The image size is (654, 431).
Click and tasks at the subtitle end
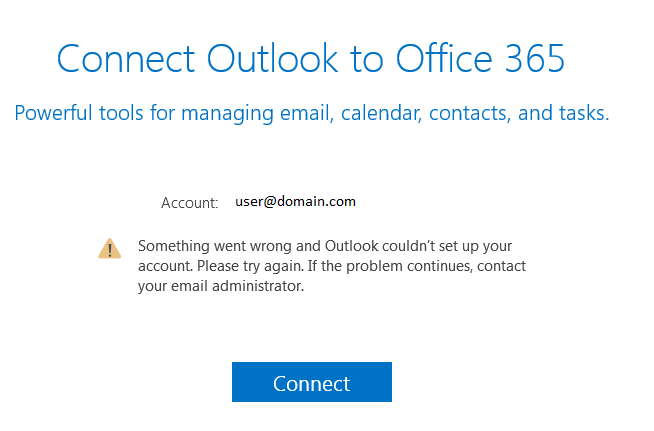coord(563,113)
